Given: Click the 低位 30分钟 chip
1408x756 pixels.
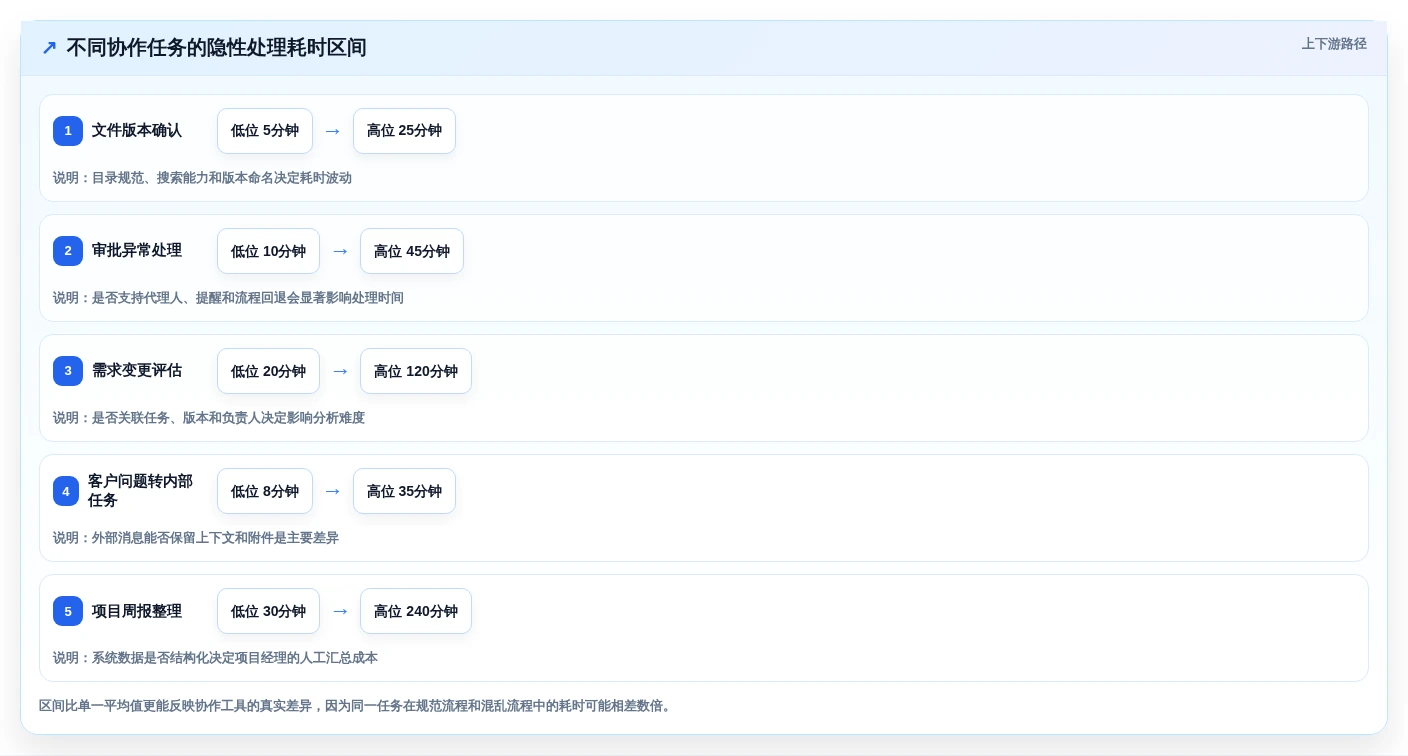Looking at the screenshot, I should click(268, 611).
